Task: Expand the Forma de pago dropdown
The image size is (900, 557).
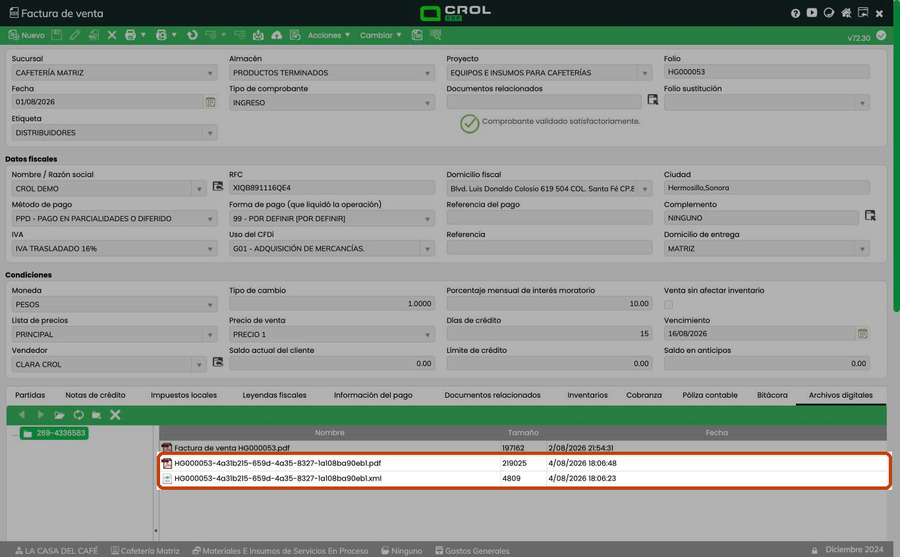Action: tap(427, 219)
